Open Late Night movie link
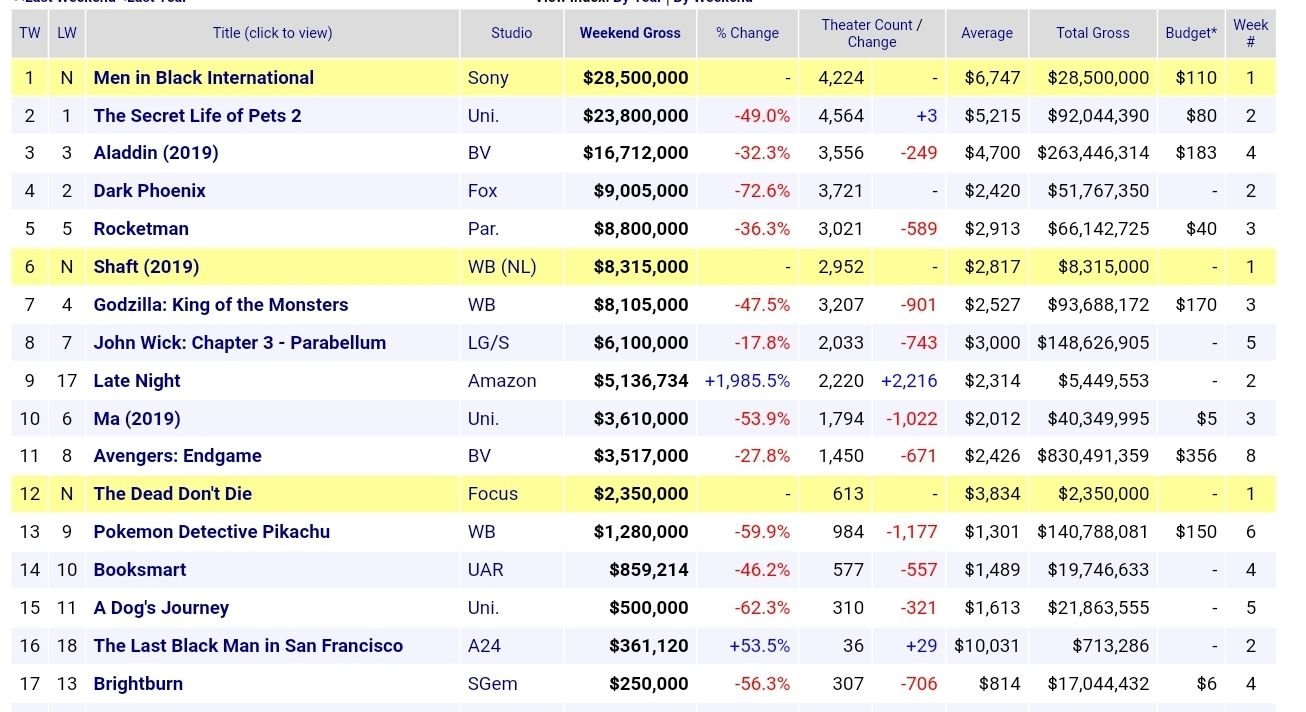 tap(137, 381)
